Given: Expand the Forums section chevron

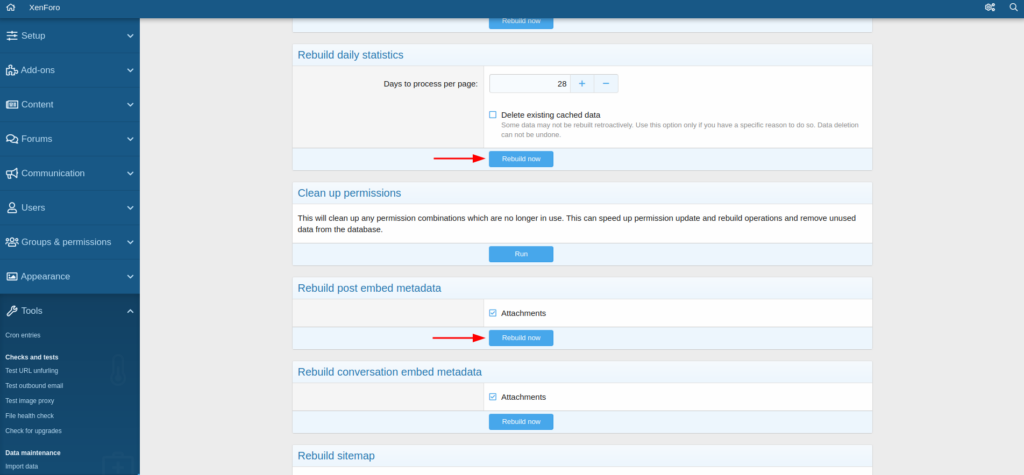Looking at the screenshot, I should pos(130,139).
